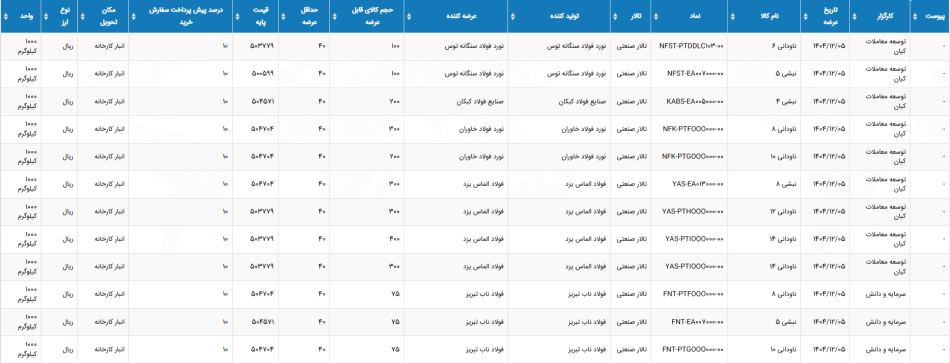
Task: Select ۱۰۰۰ کیلوگرم unit in FNT-PTGOOO row
Action: pyautogui.click(x=28, y=350)
